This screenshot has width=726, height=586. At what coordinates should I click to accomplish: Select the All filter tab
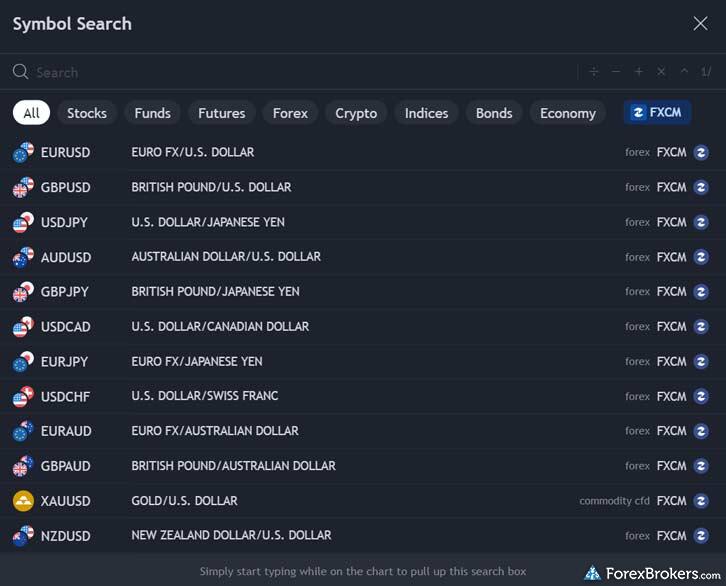point(31,113)
